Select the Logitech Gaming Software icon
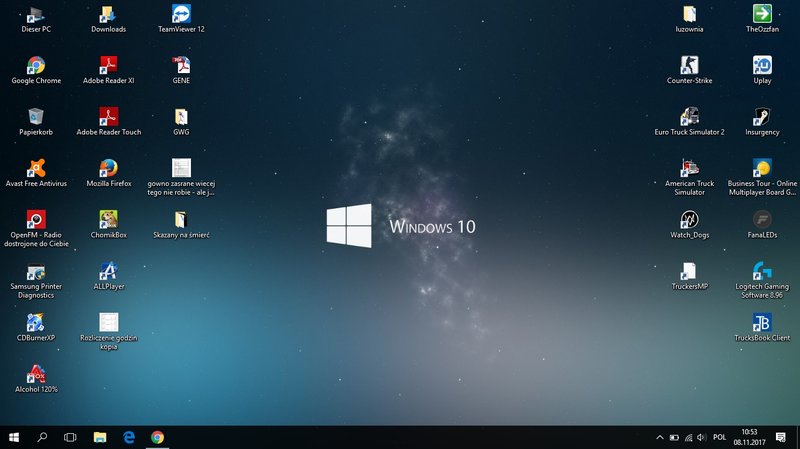The height and width of the screenshot is (449, 800). point(762,272)
